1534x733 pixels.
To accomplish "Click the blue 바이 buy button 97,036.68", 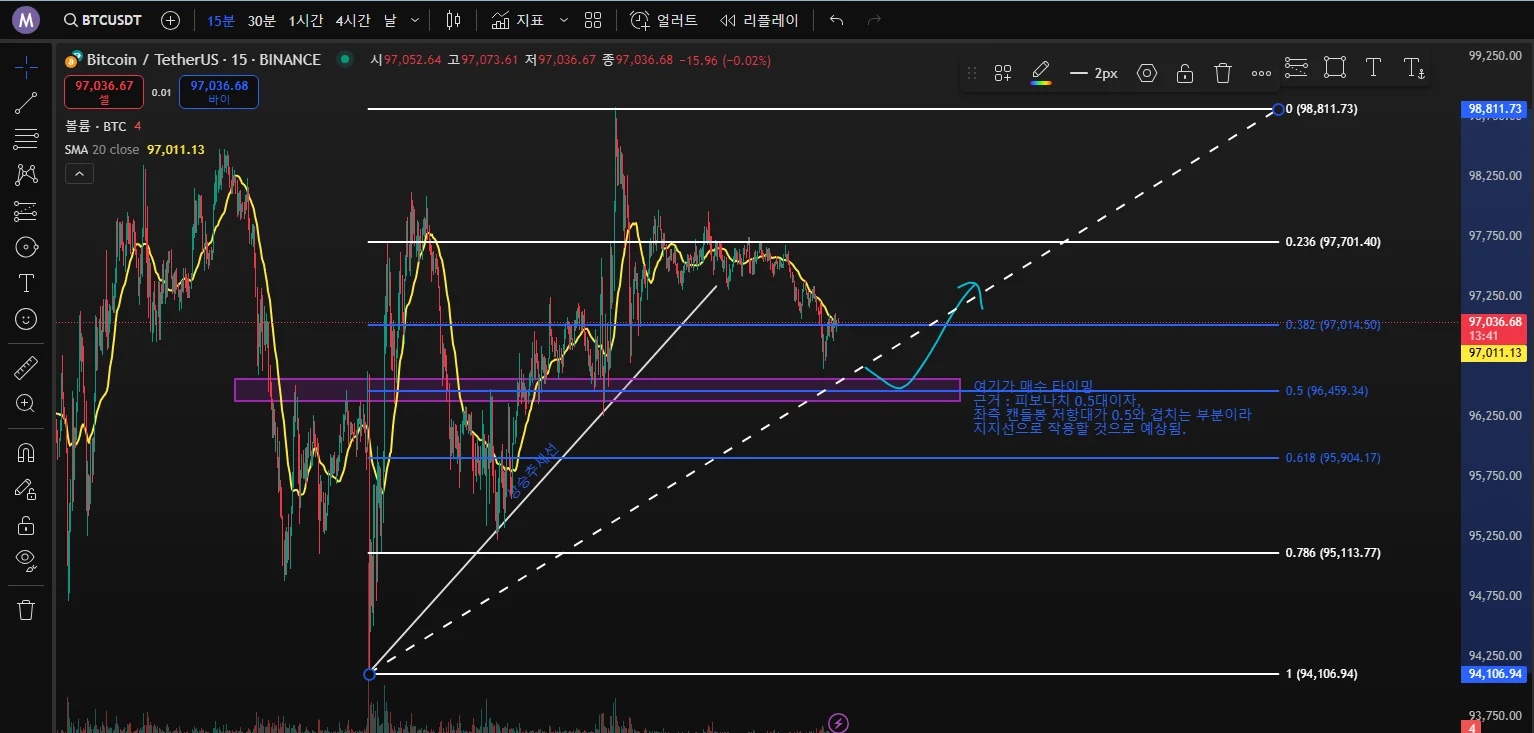I will [x=219, y=92].
